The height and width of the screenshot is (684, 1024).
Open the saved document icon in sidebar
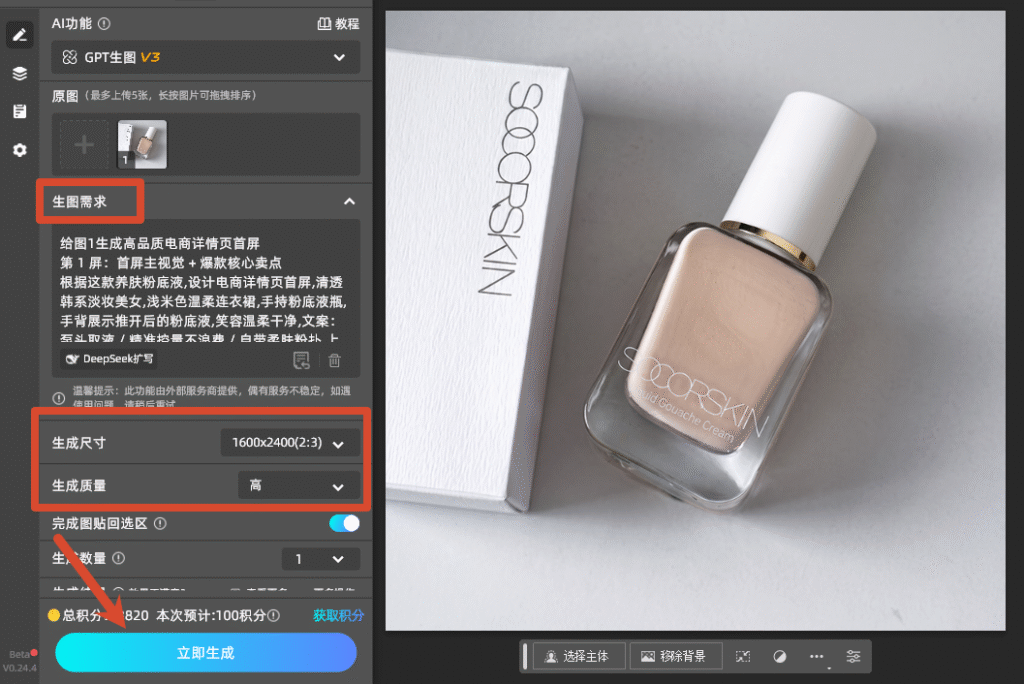click(20, 111)
